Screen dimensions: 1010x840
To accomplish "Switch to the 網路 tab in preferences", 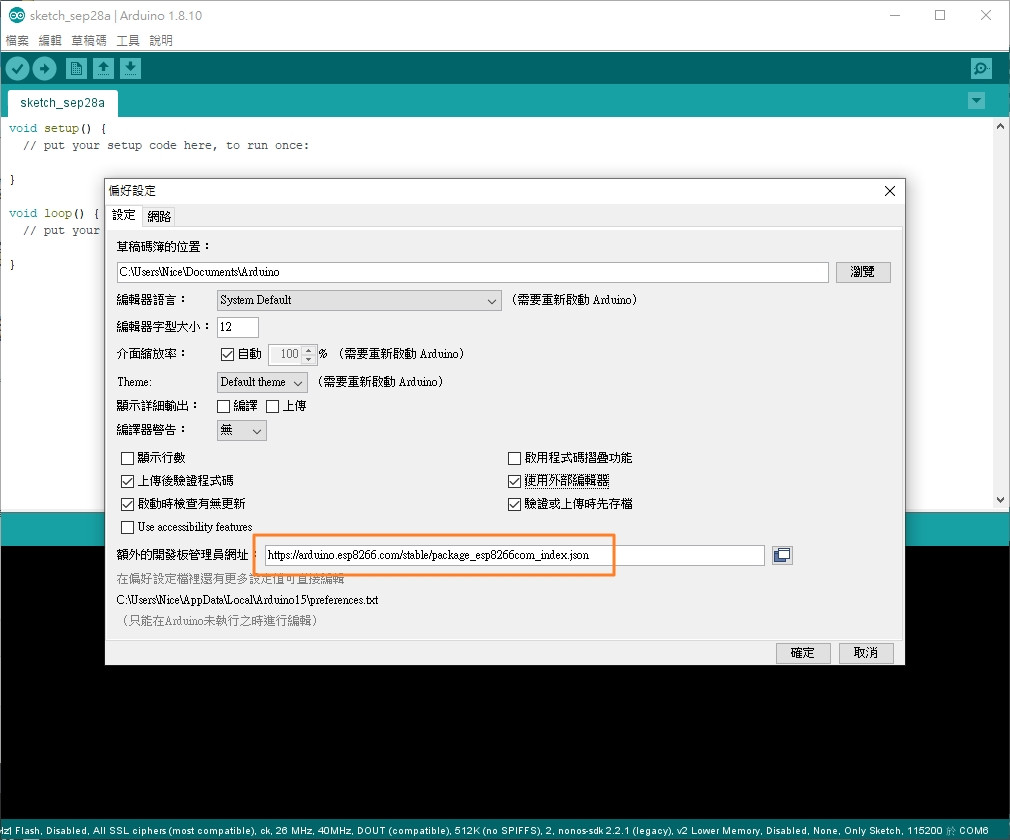I will pos(159,216).
